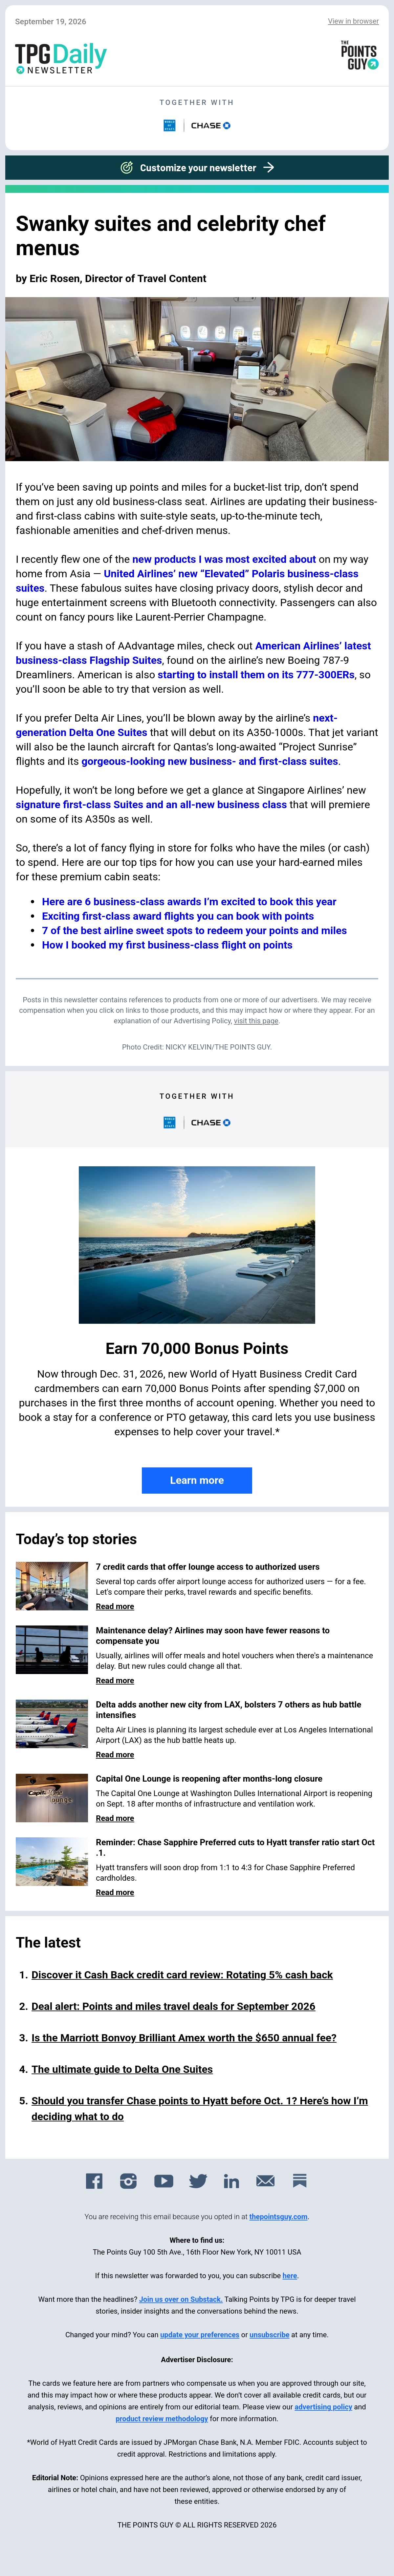Click the envelope email icon
Viewport: 394px width, 2576px height.
click(x=265, y=2181)
